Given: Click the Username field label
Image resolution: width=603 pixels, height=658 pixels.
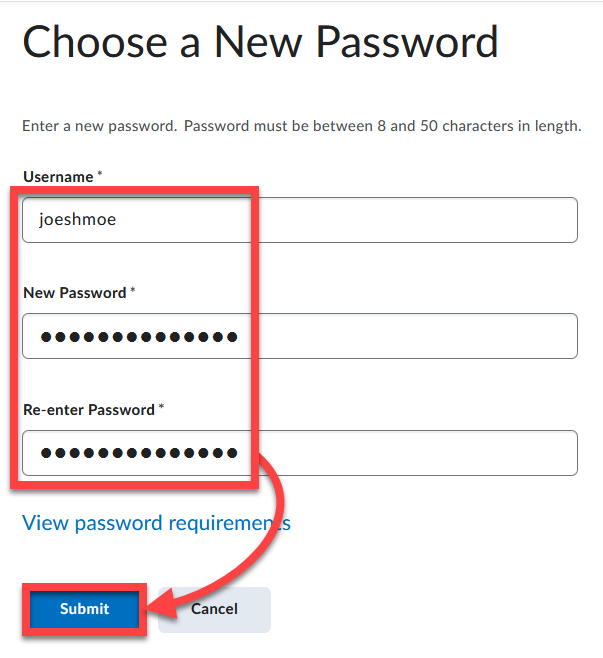Looking at the screenshot, I should coord(58,177).
